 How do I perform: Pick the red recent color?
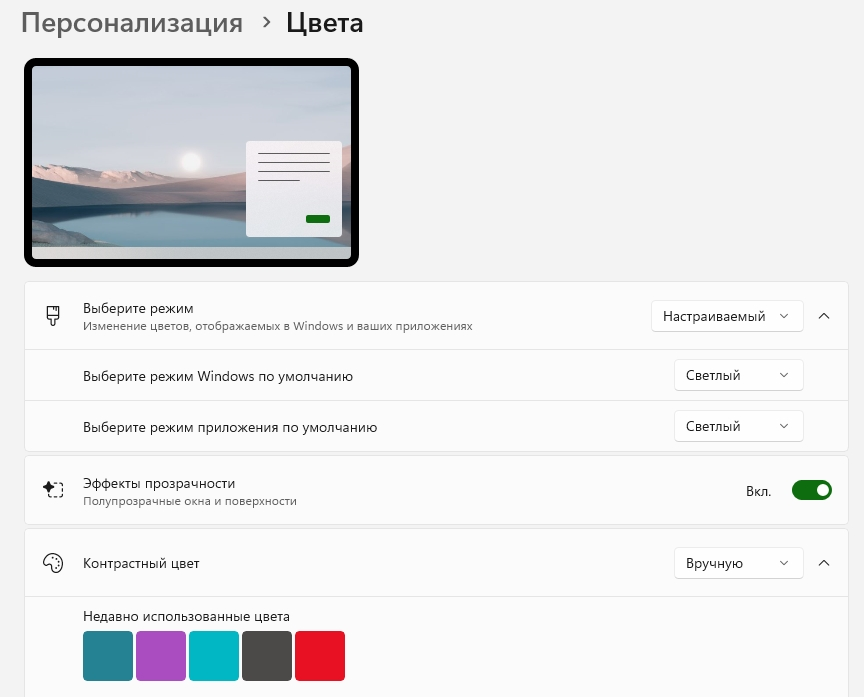tap(320, 656)
